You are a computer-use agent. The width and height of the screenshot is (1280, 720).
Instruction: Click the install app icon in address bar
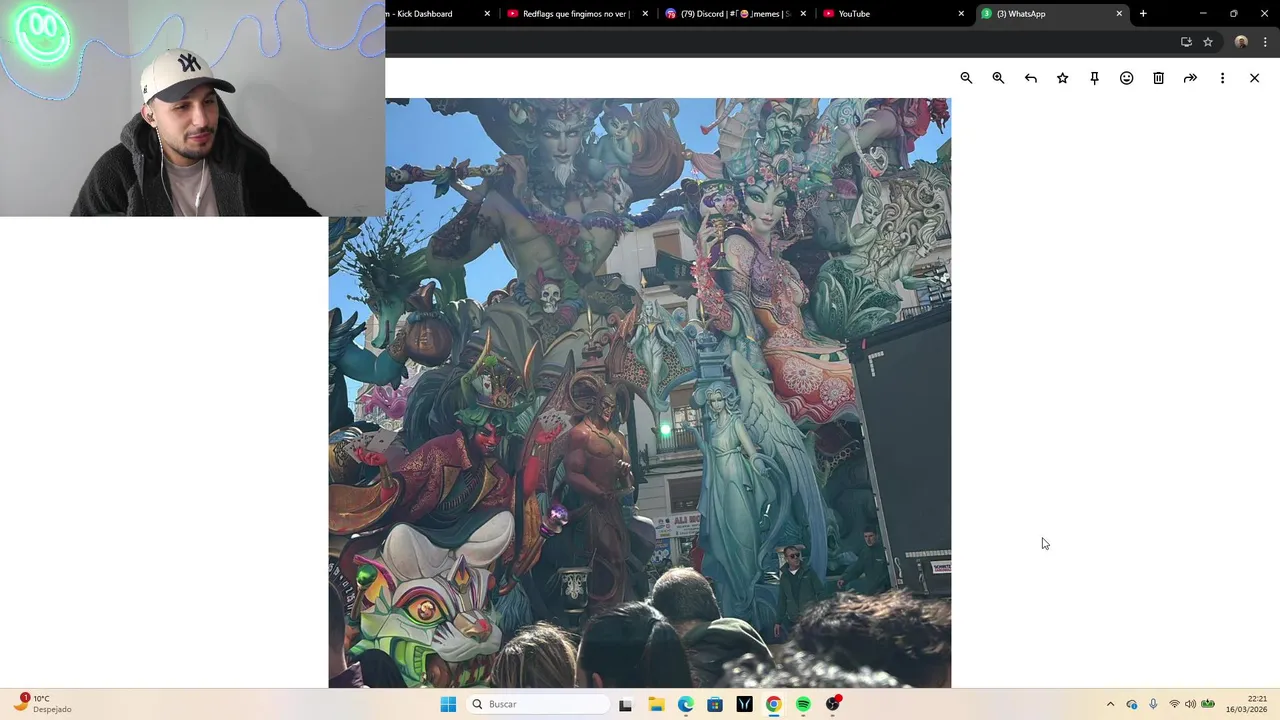coord(1186,42)
